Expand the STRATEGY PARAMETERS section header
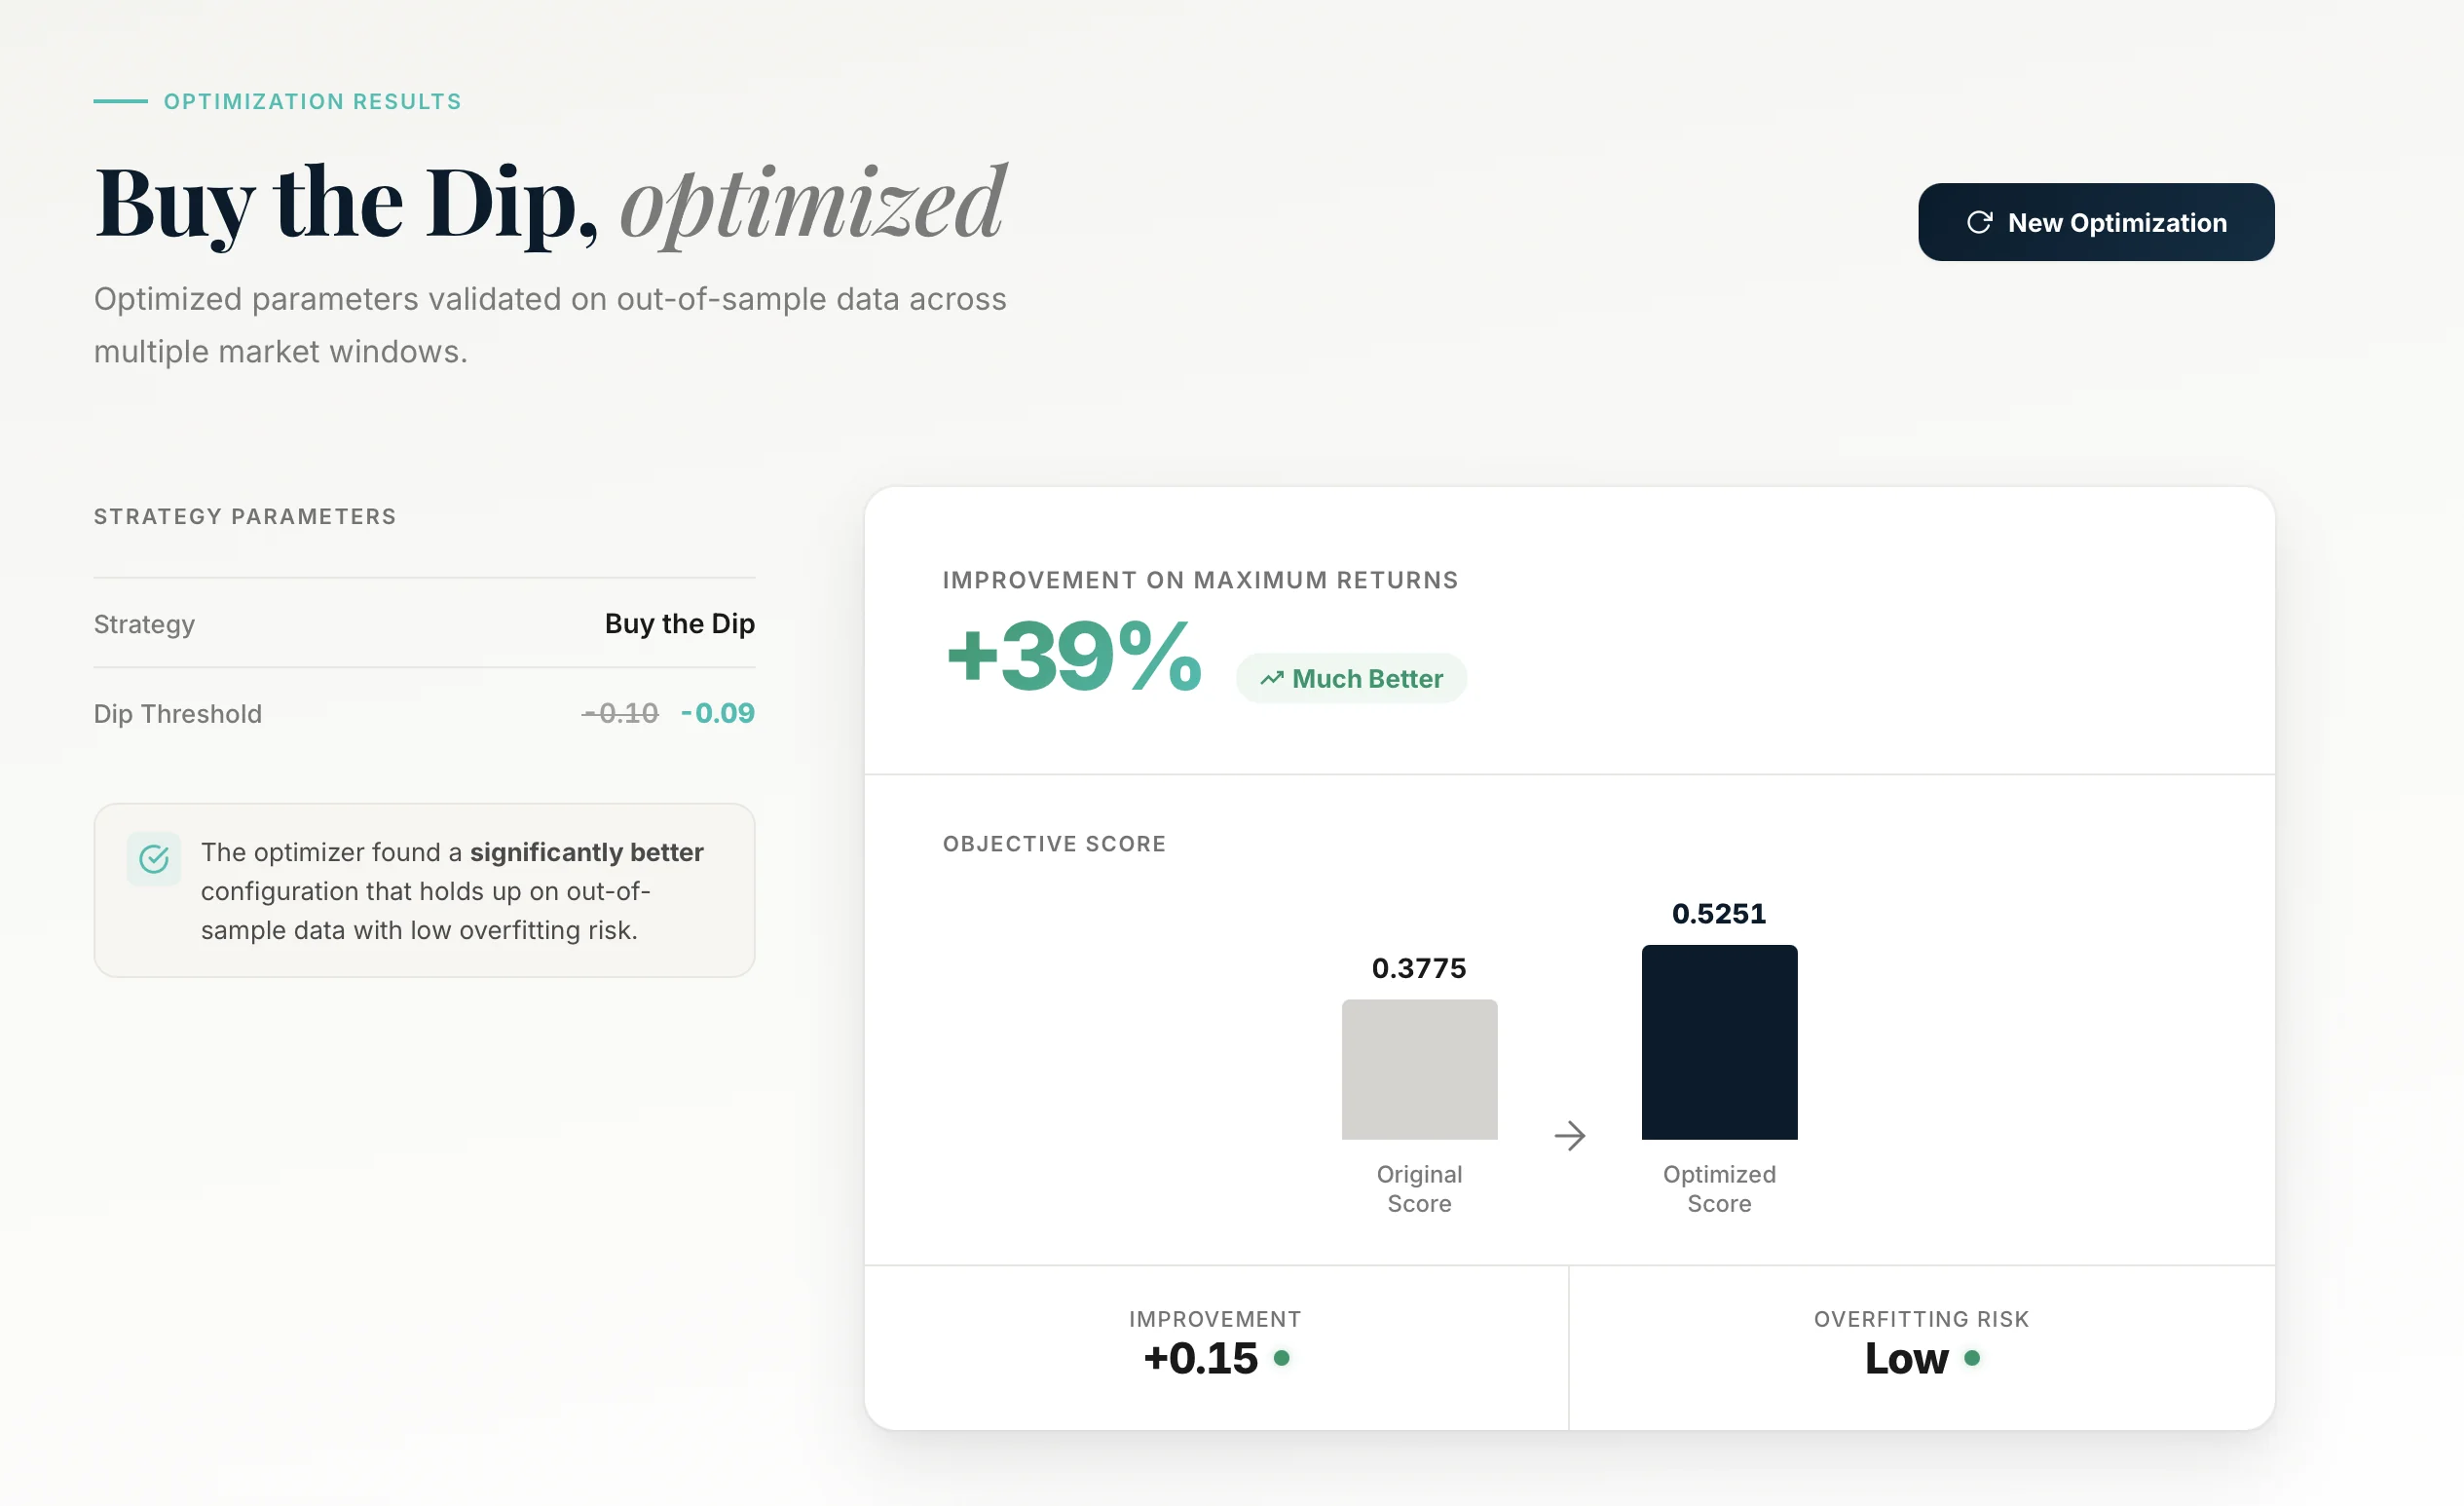This screenshot has width=2464, height=1506. point(244,516)
